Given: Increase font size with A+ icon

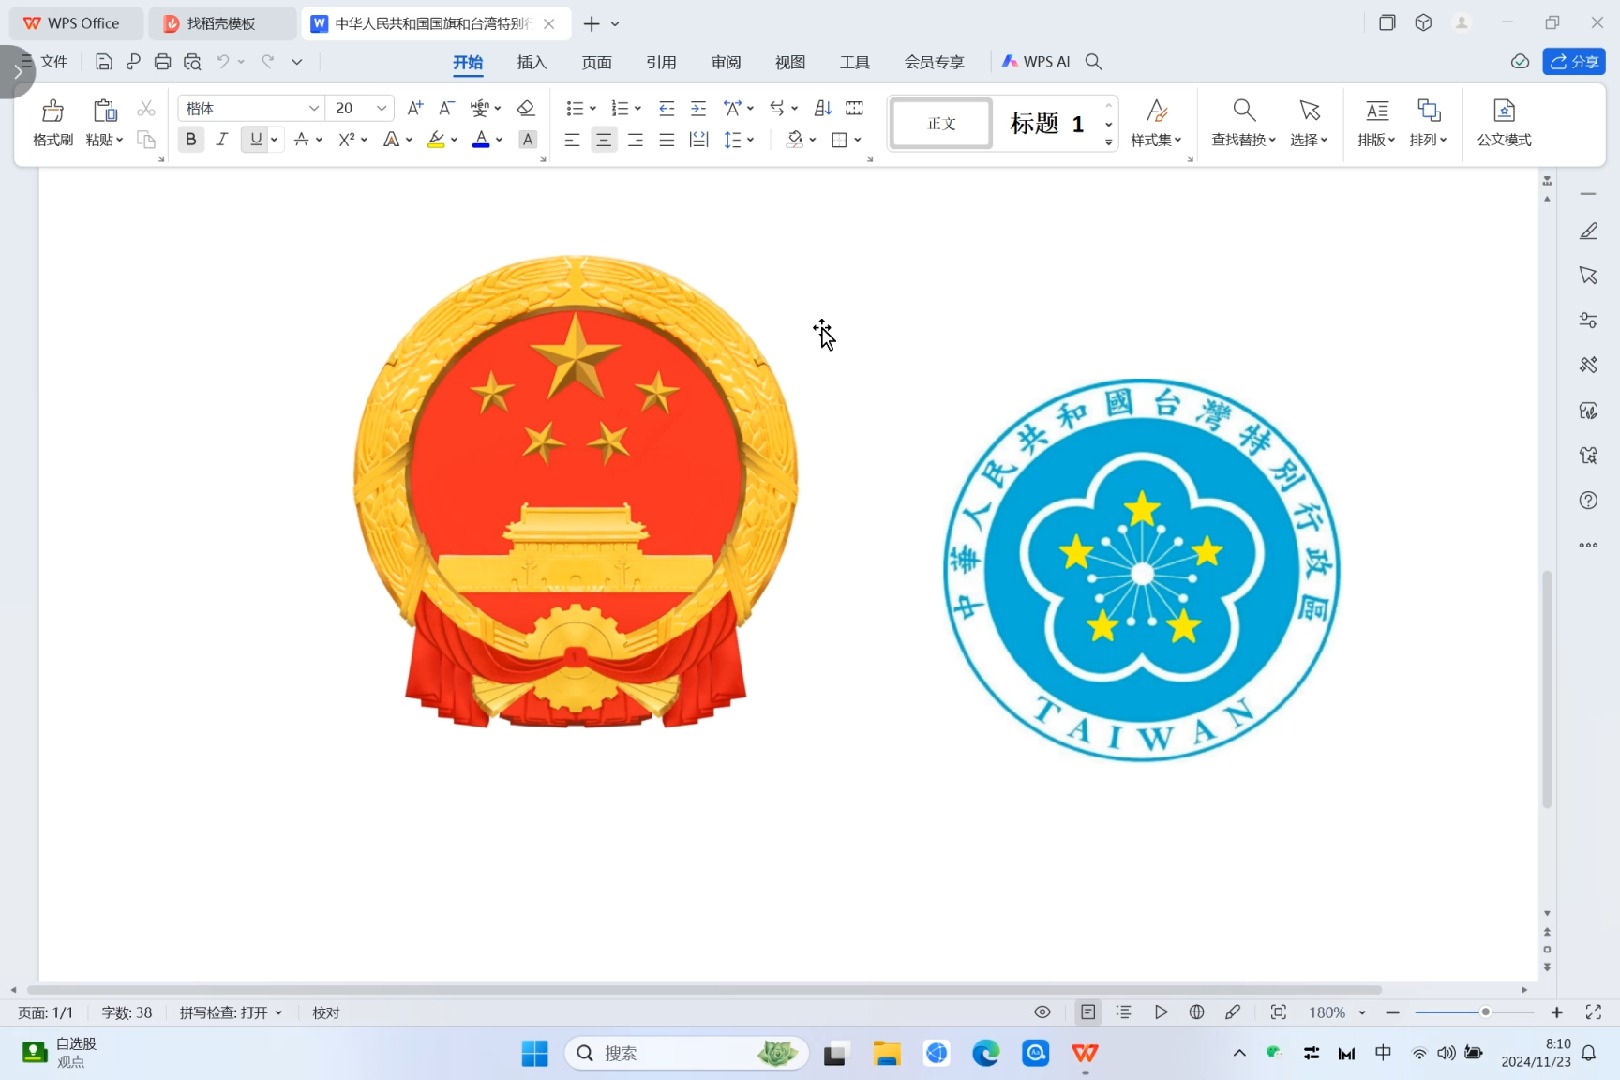Looking at the screenshot, I should pyautogui.click(x=416, y=108).
